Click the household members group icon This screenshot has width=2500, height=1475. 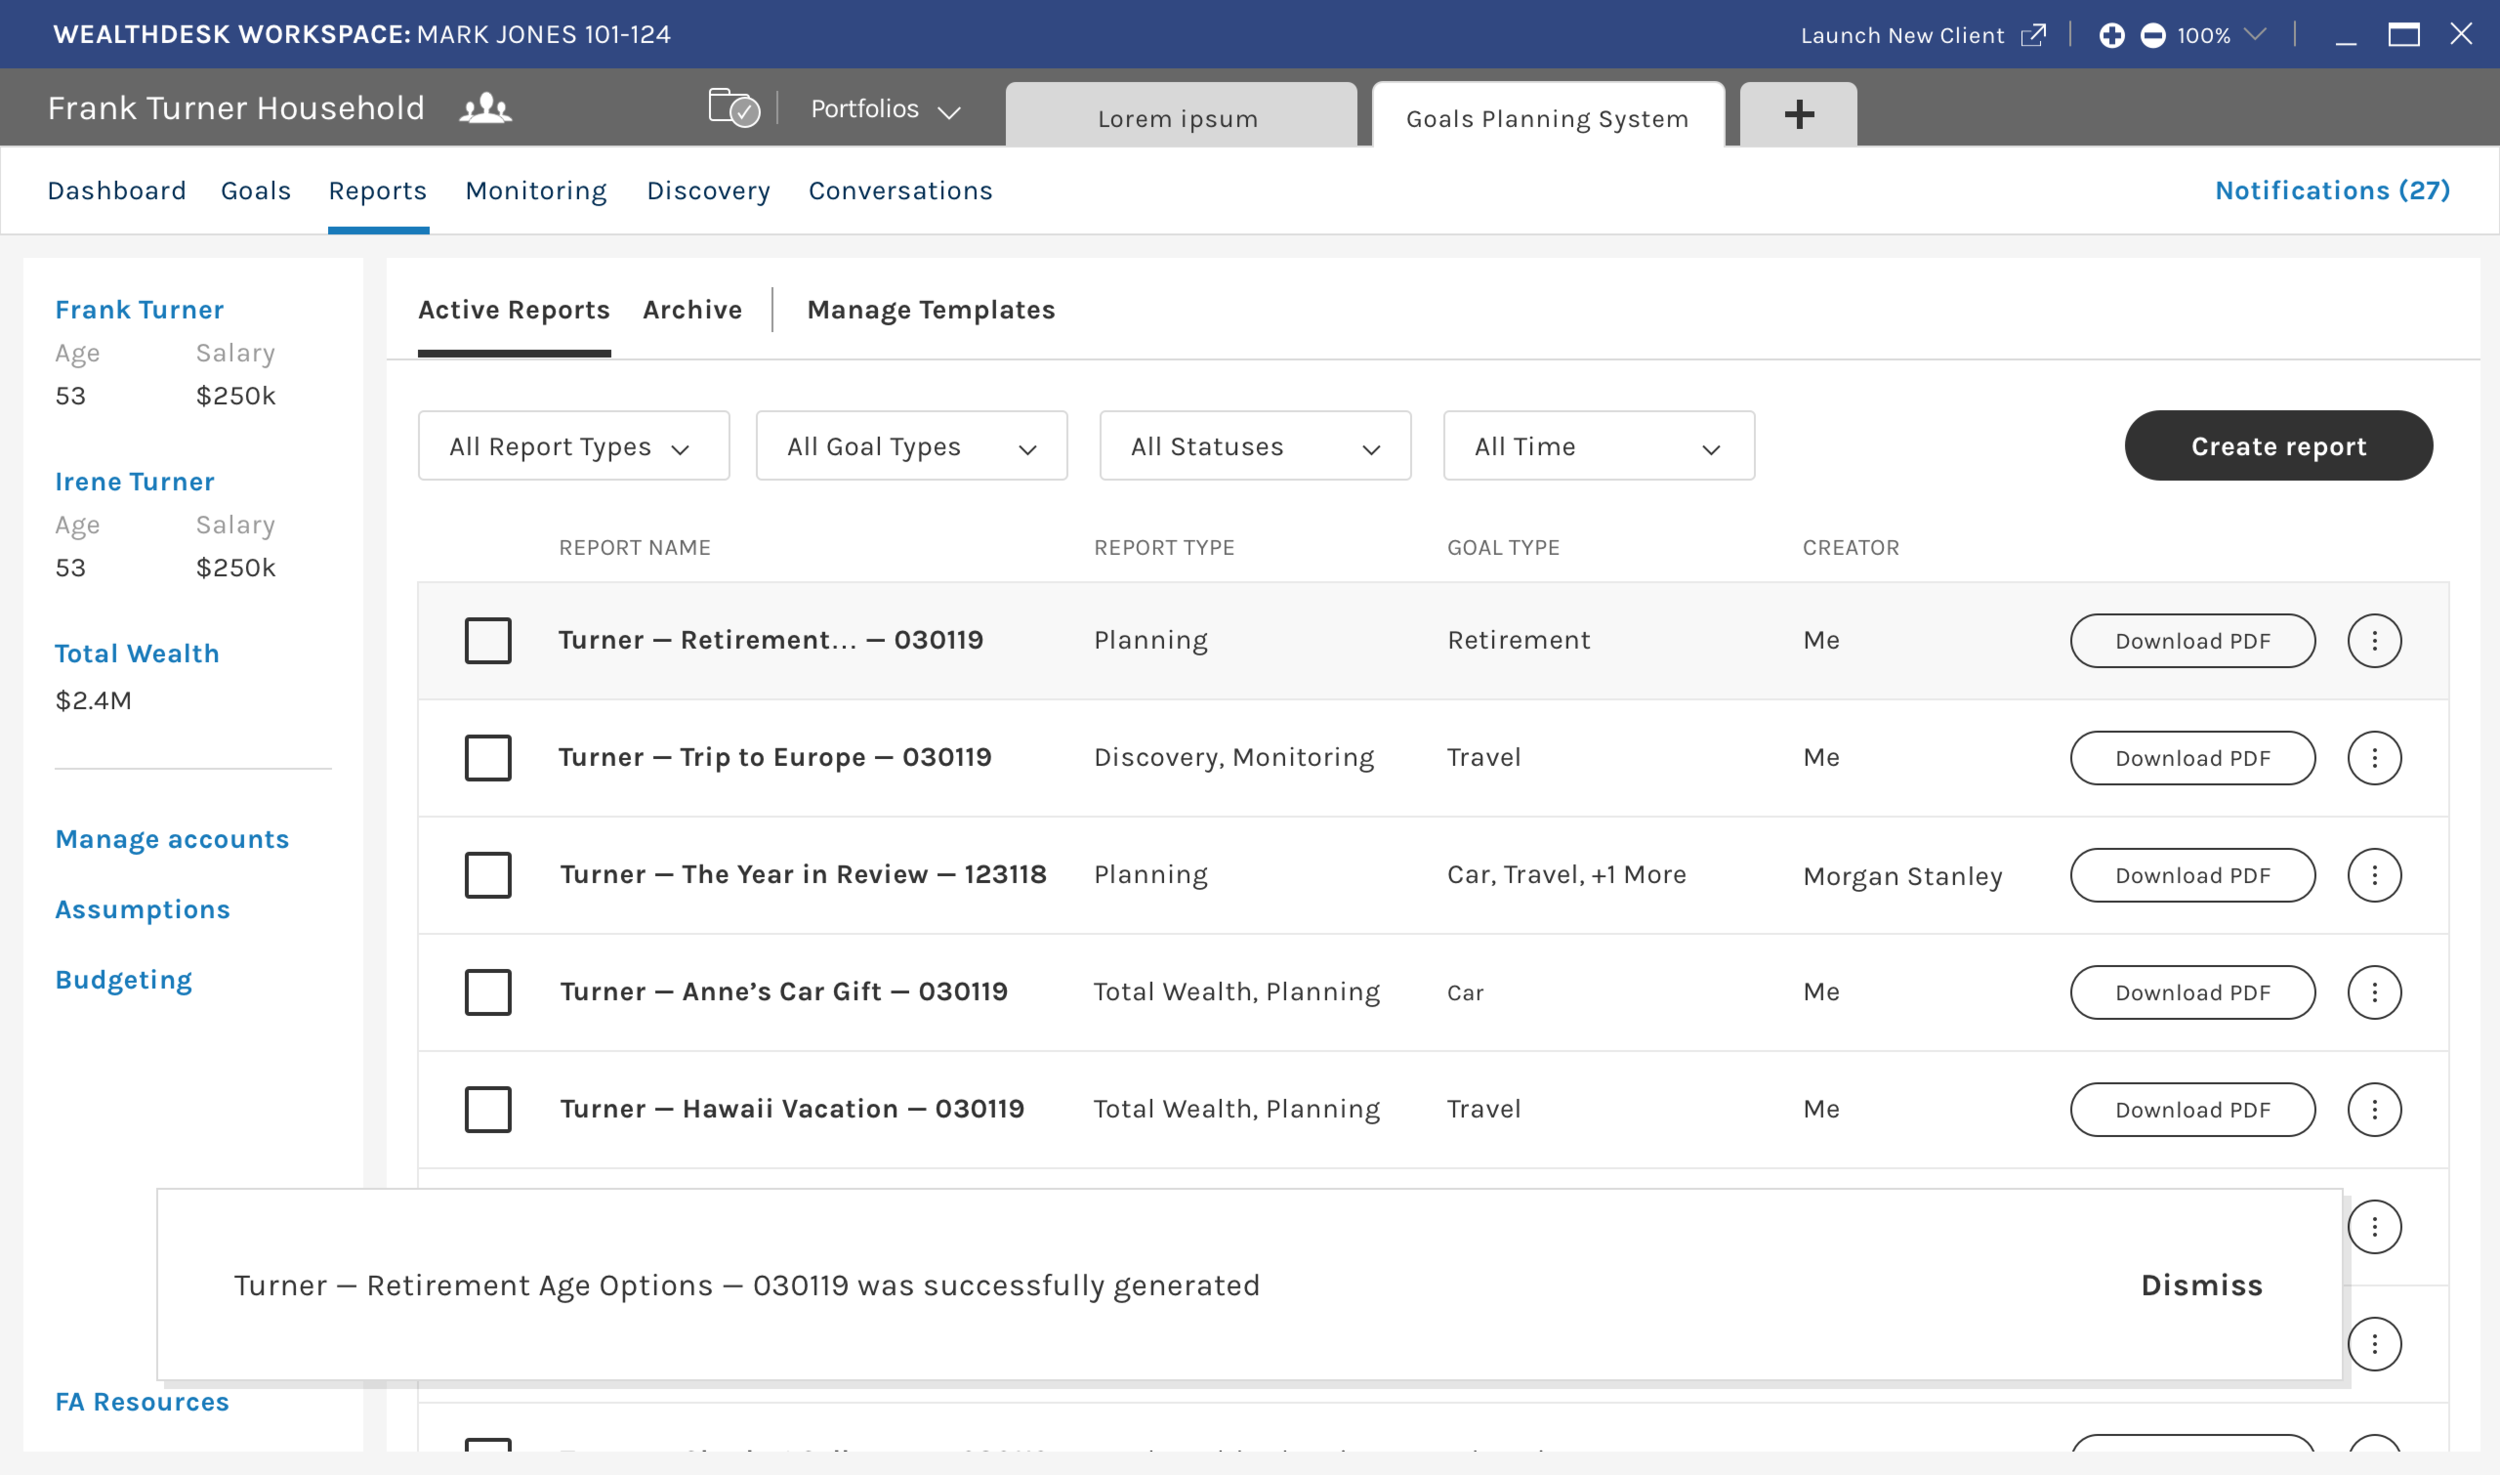coord(485,108)
